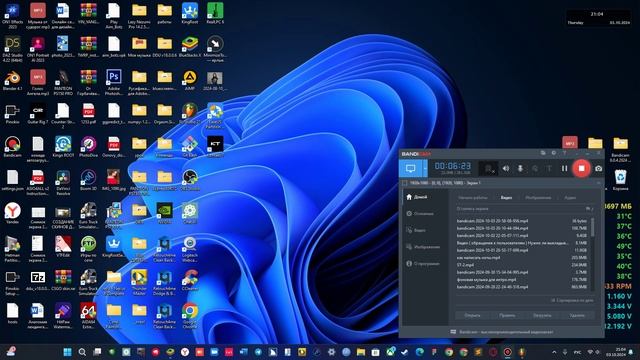Open Settings gear on the taskbar

331,352
